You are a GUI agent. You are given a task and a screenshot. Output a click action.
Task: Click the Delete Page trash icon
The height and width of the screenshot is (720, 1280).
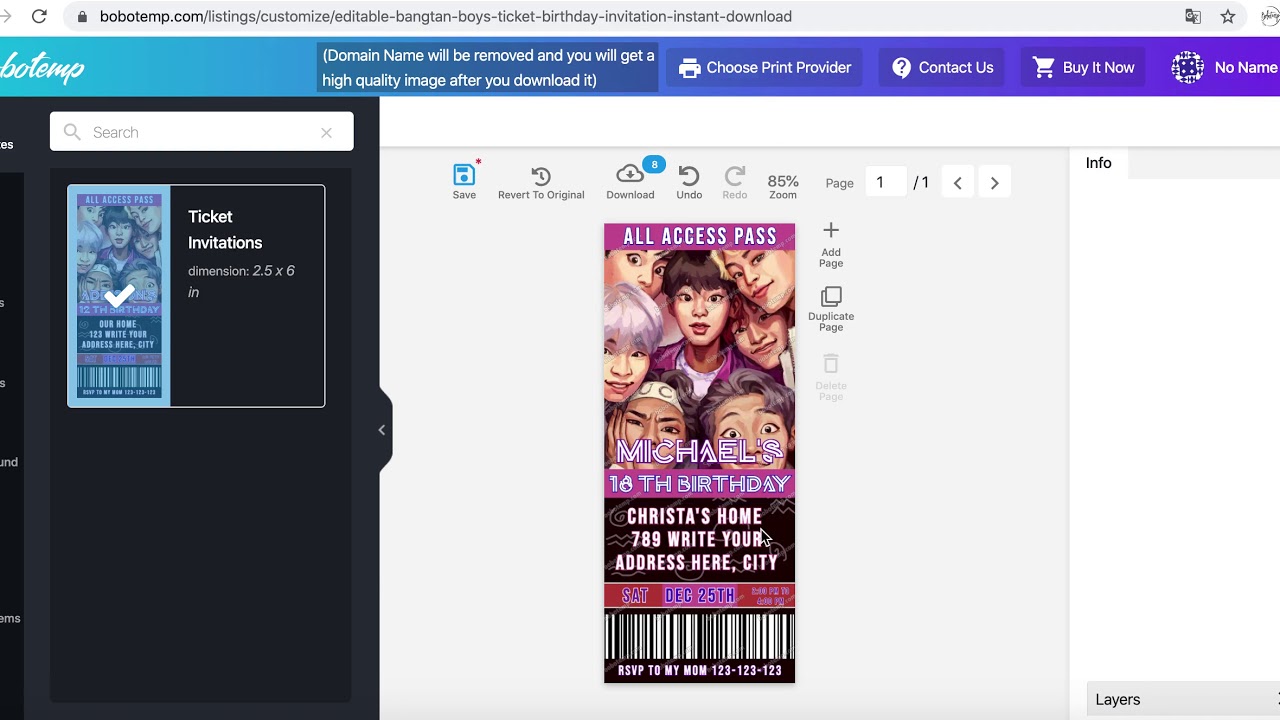pyautogui.click(x=831, y=363)
